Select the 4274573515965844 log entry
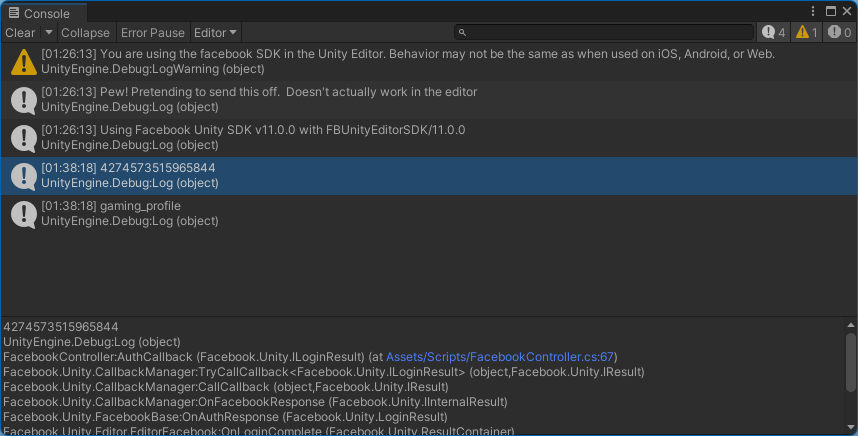The height and width of the screenshot is (436, 858). [x=429, y=176]
